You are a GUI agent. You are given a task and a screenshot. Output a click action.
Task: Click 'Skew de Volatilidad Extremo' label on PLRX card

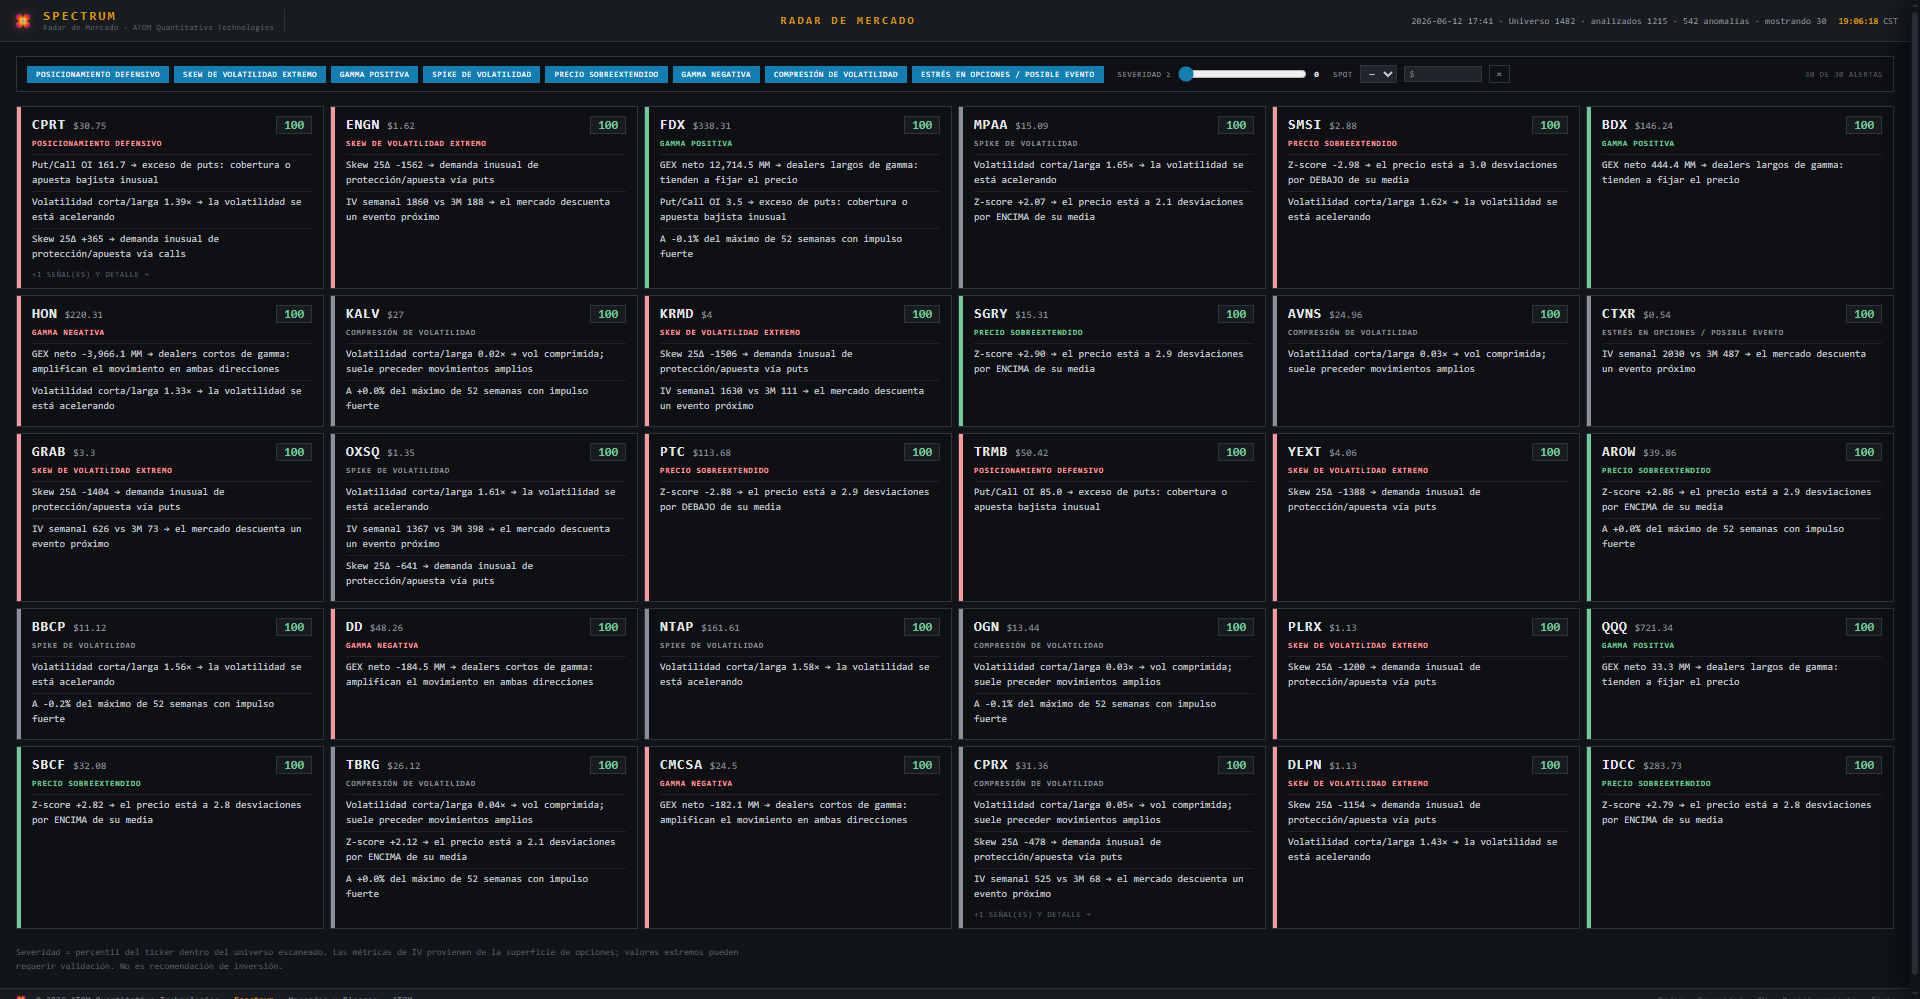[x=1358, y=646]
